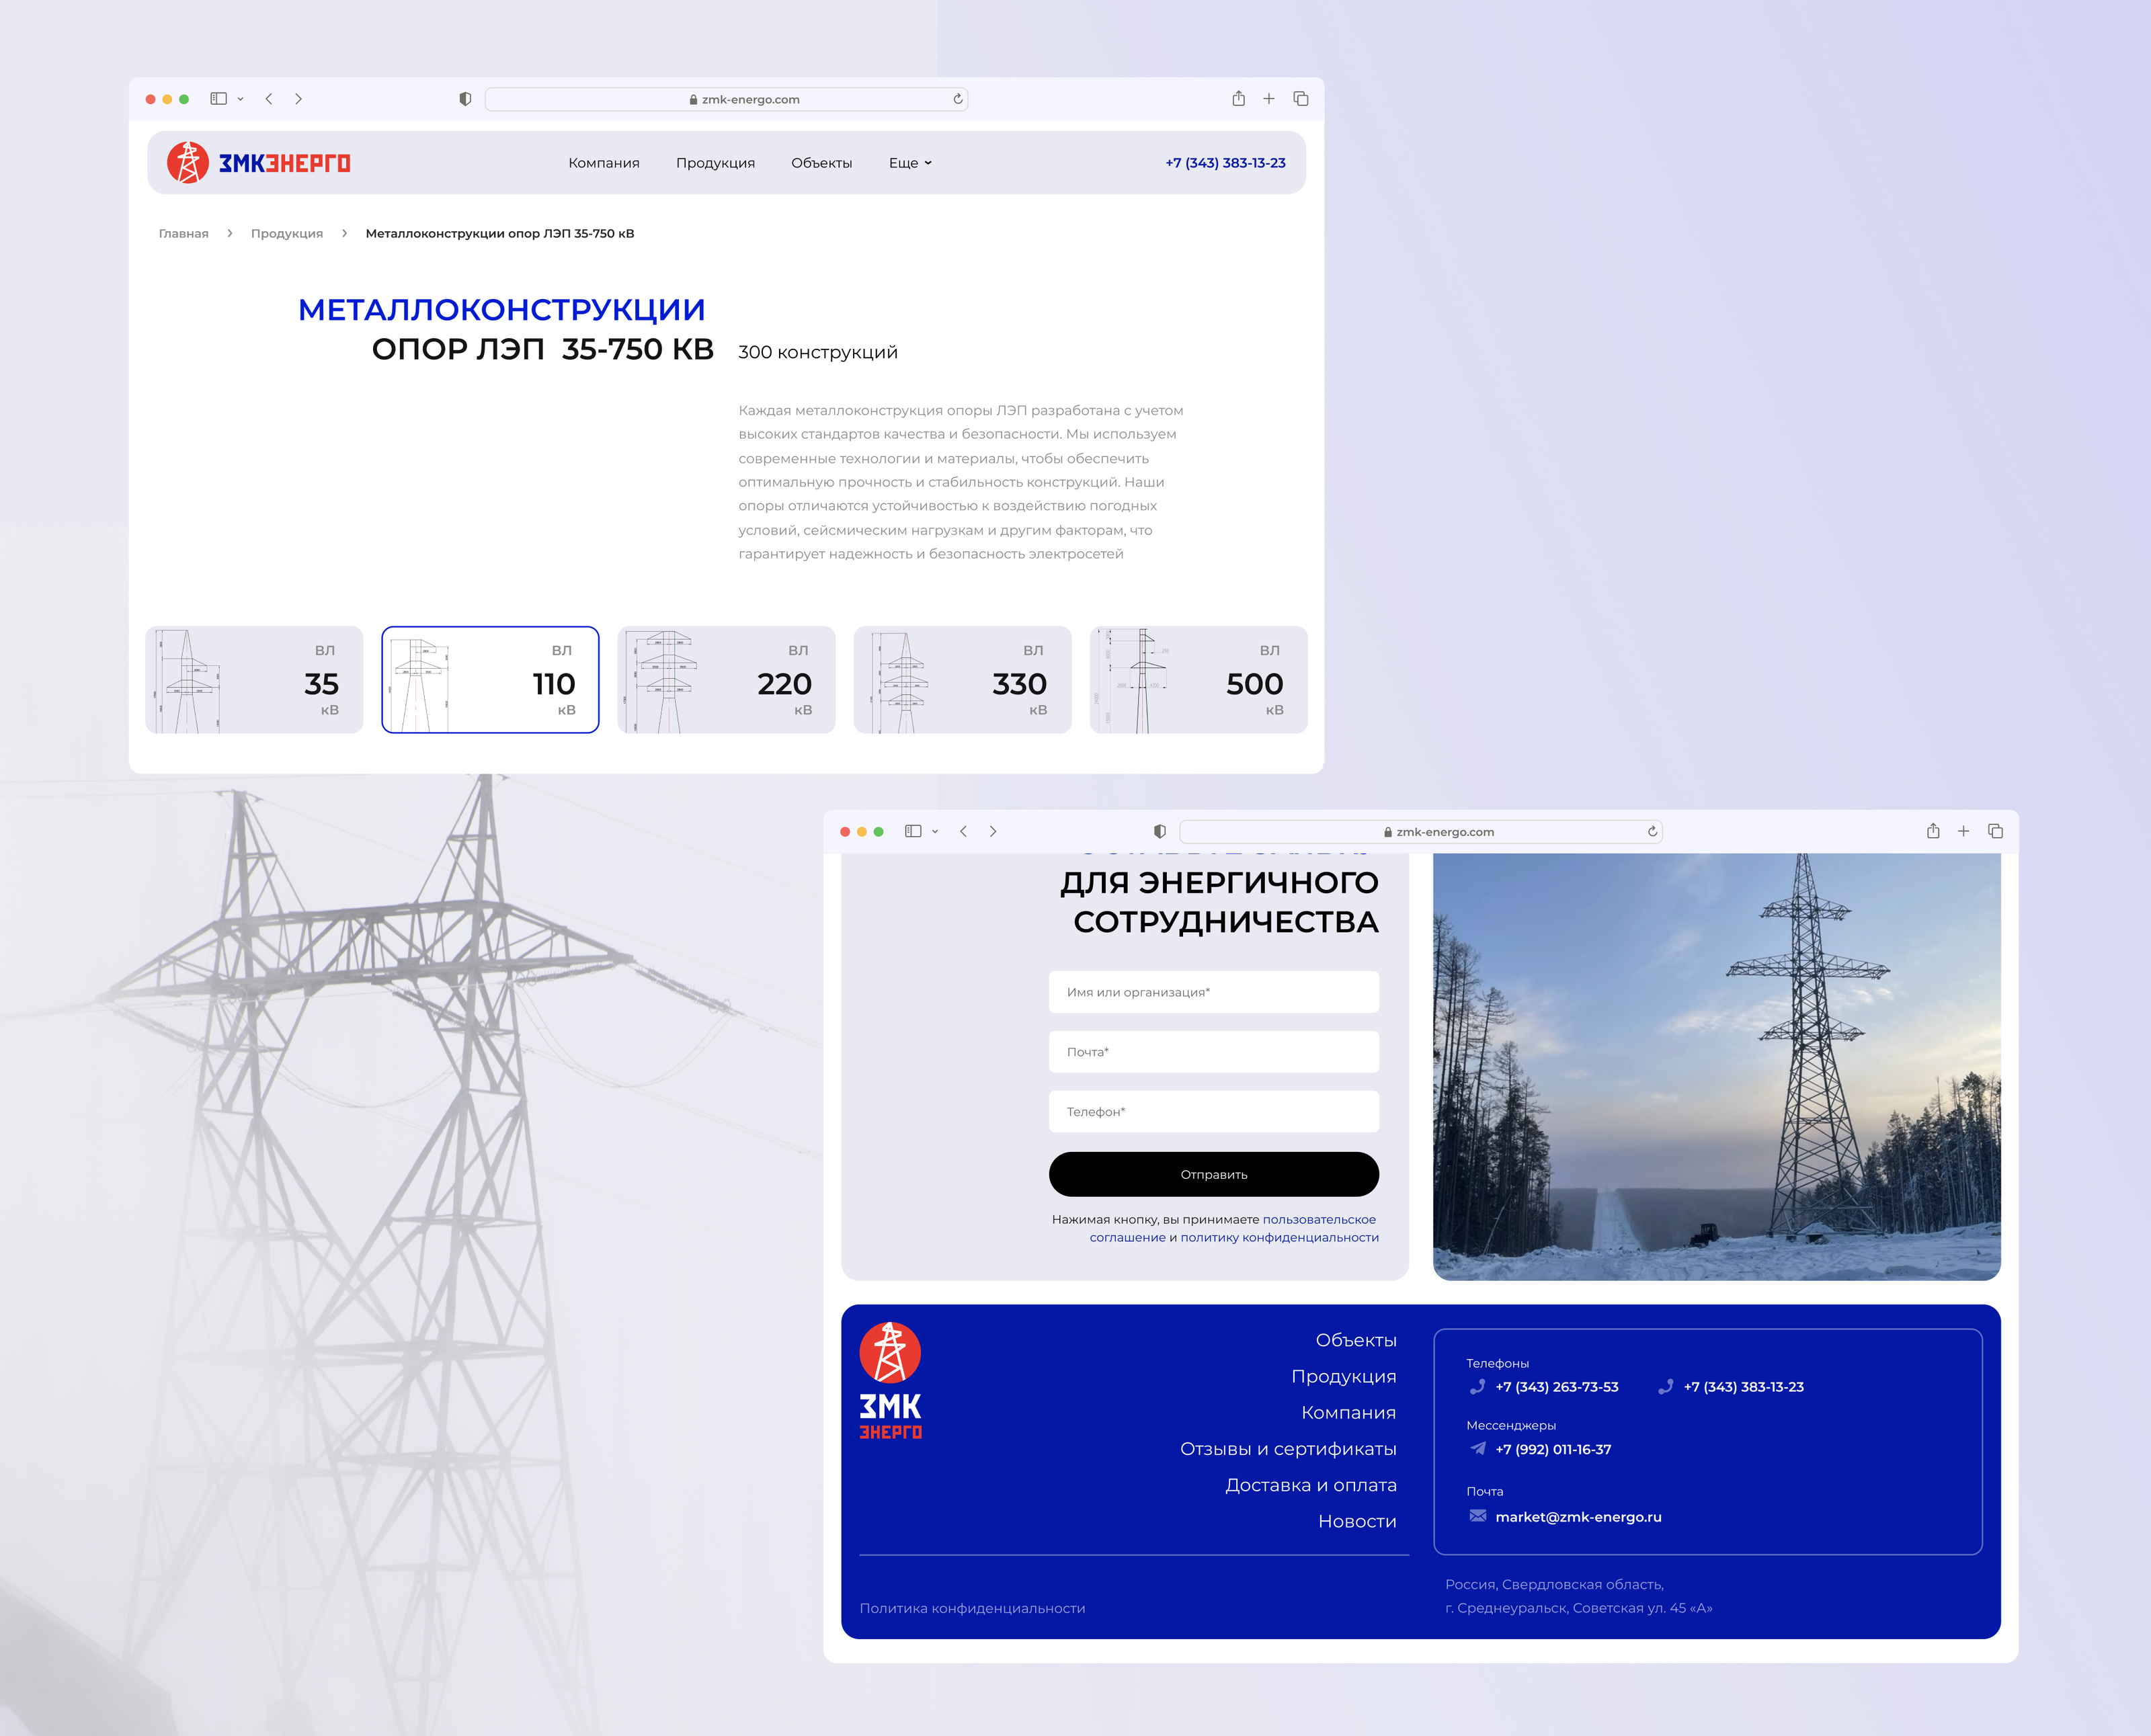Viewport: 2151px width, 1736px height.
Task: Open the Компания item in header navigation
Action: tap(603, 163)
